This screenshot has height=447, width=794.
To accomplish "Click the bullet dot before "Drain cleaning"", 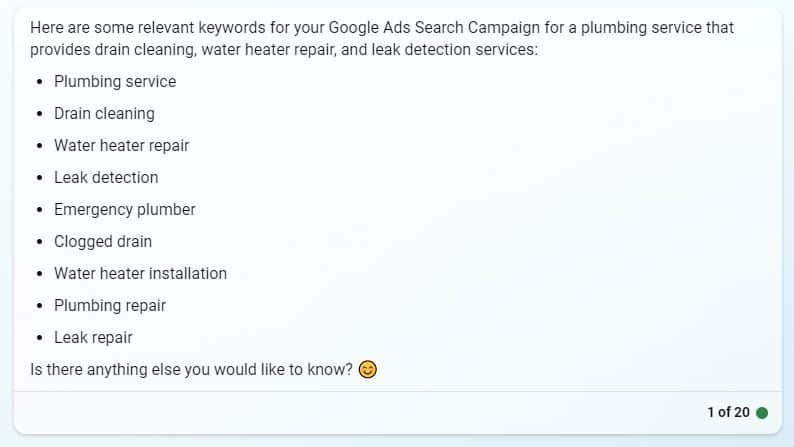I will (39, 114).
